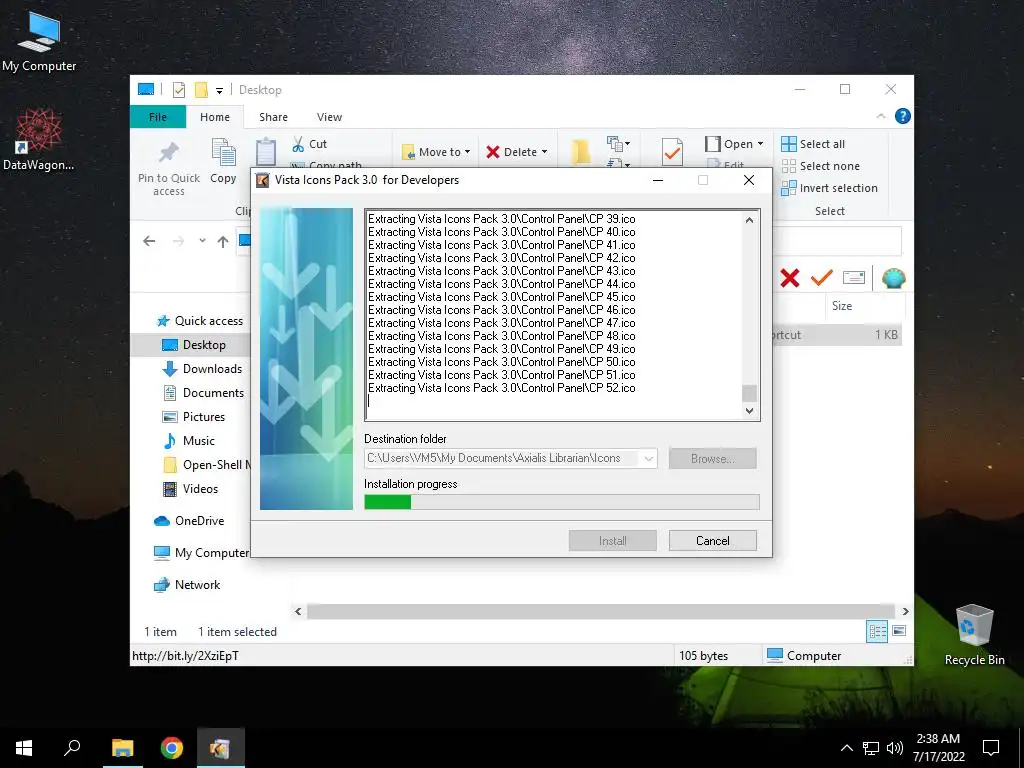
Task: Click the orange checkmark toolbar icon
Action: tap(822, 278)
